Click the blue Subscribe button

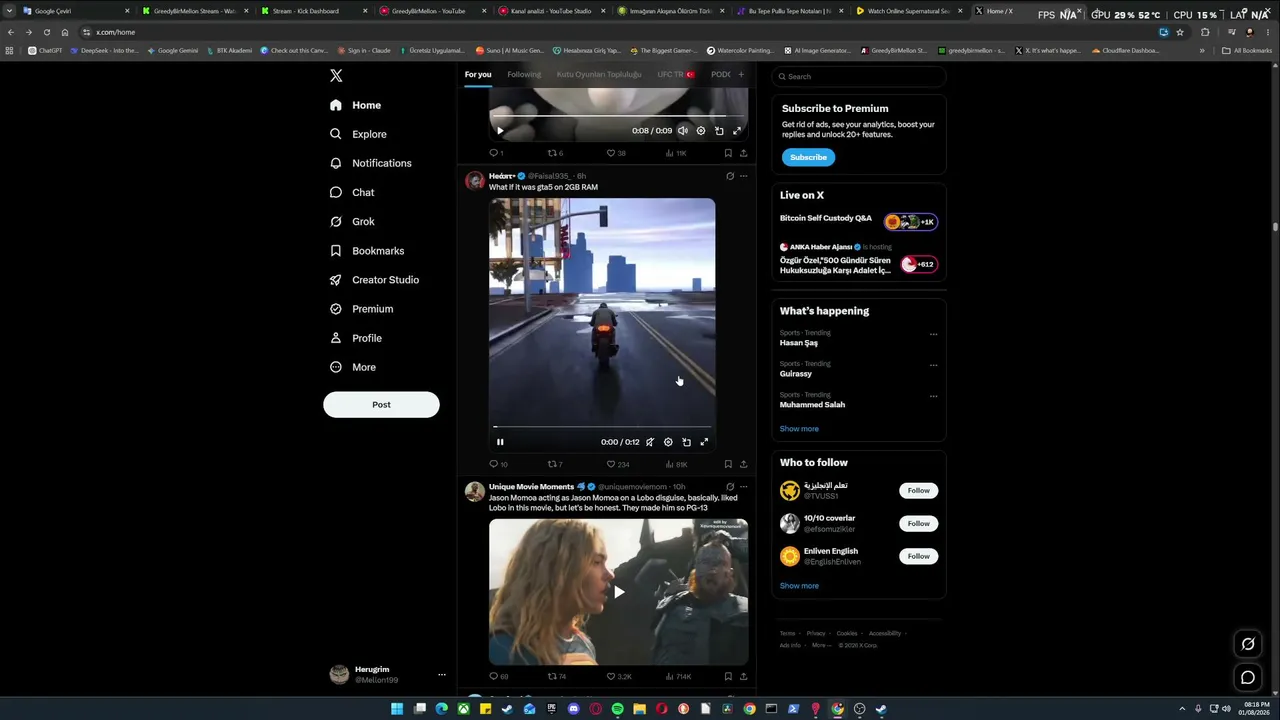pyautogui.click(x=808, y=157)
